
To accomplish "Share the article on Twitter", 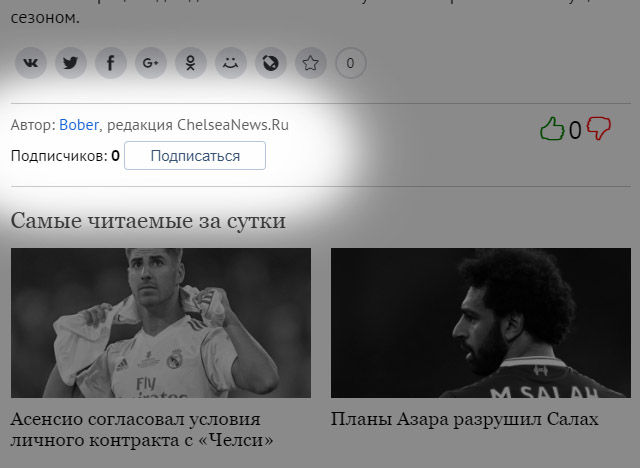I will (70, 63).
